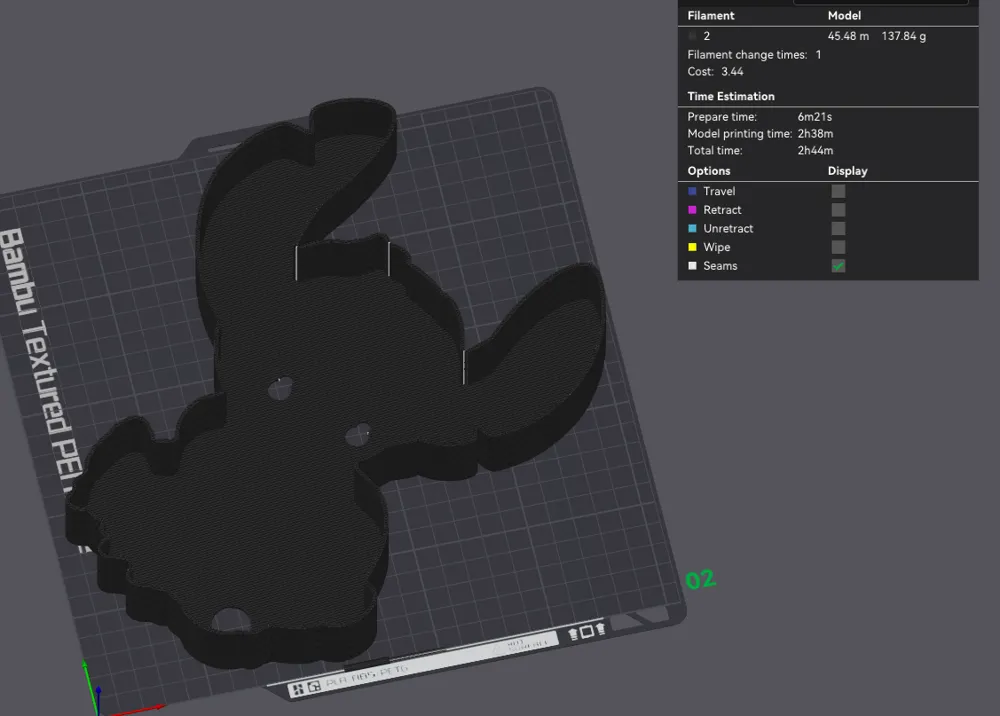Click the Filament change times value
Viewport: 1000px width, 716px height.
817,54
